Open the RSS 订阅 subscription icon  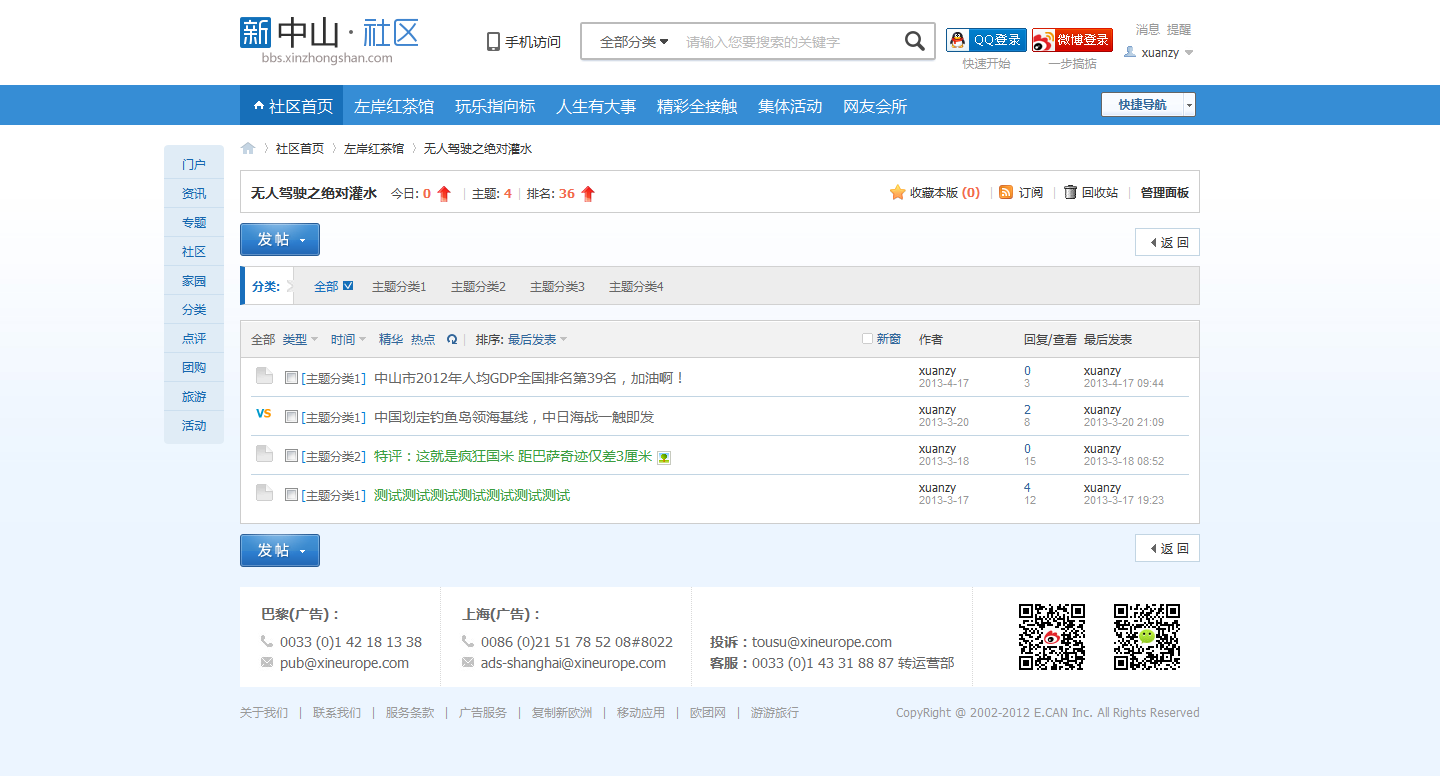(1006, 192)
